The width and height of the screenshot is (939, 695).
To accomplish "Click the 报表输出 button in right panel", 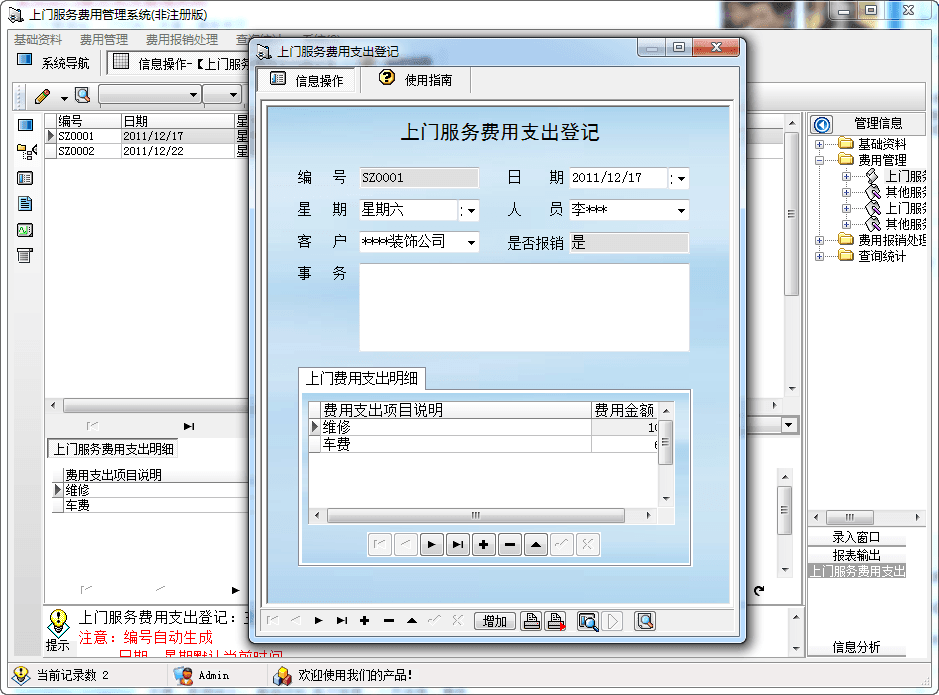I will 856,555.
